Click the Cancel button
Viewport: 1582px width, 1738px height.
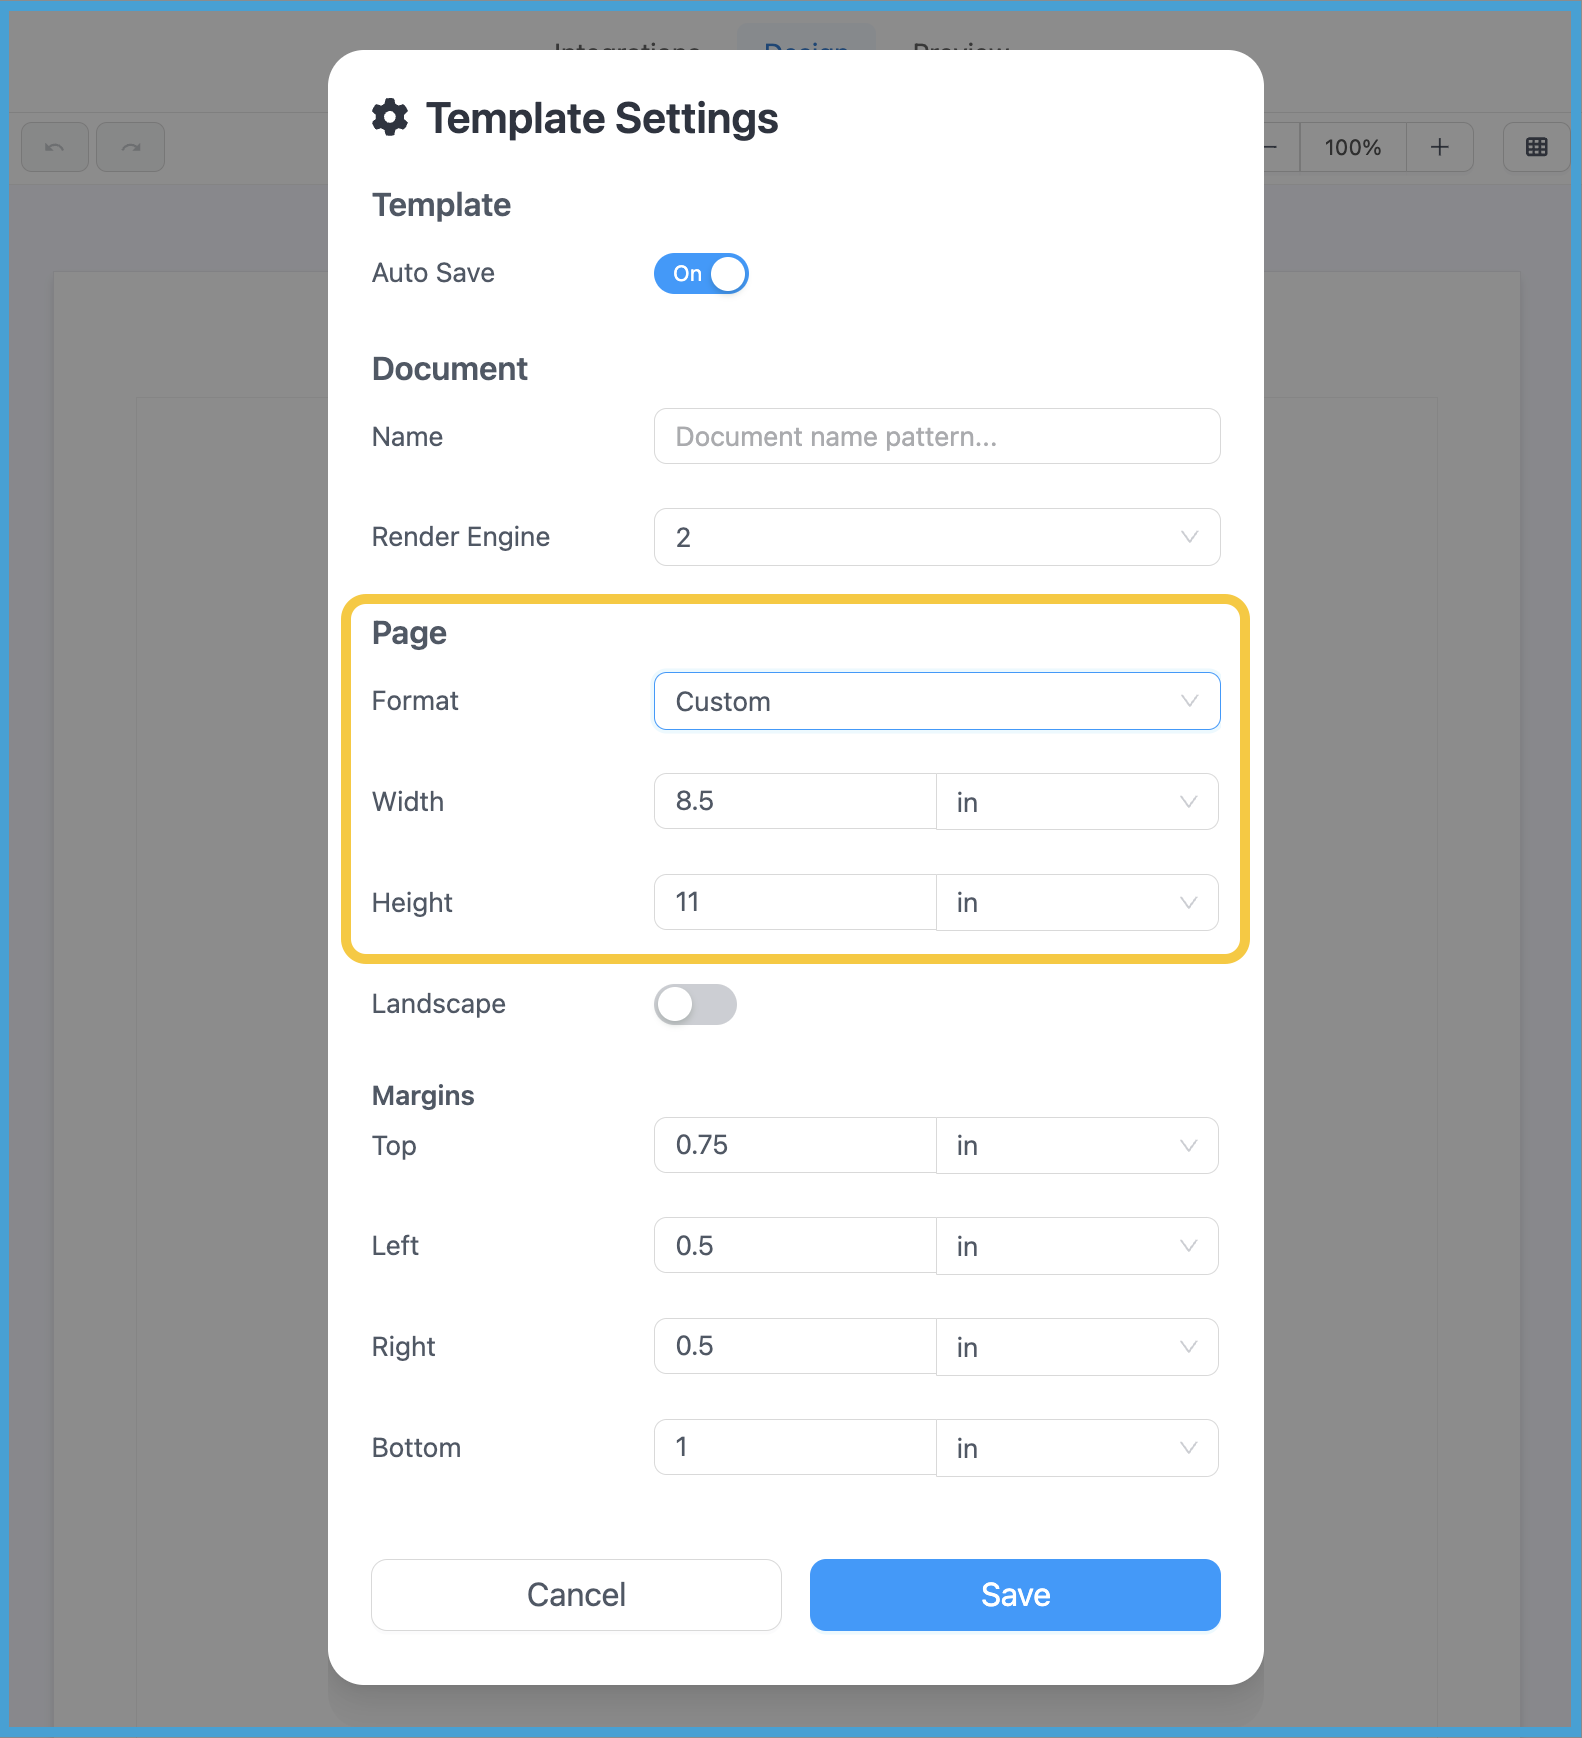(576, 1595)
